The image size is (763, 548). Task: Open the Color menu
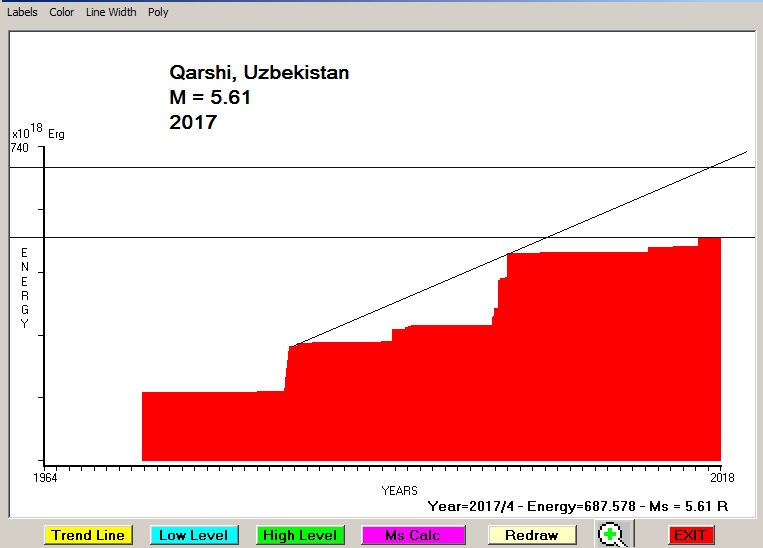coord(62,13)
